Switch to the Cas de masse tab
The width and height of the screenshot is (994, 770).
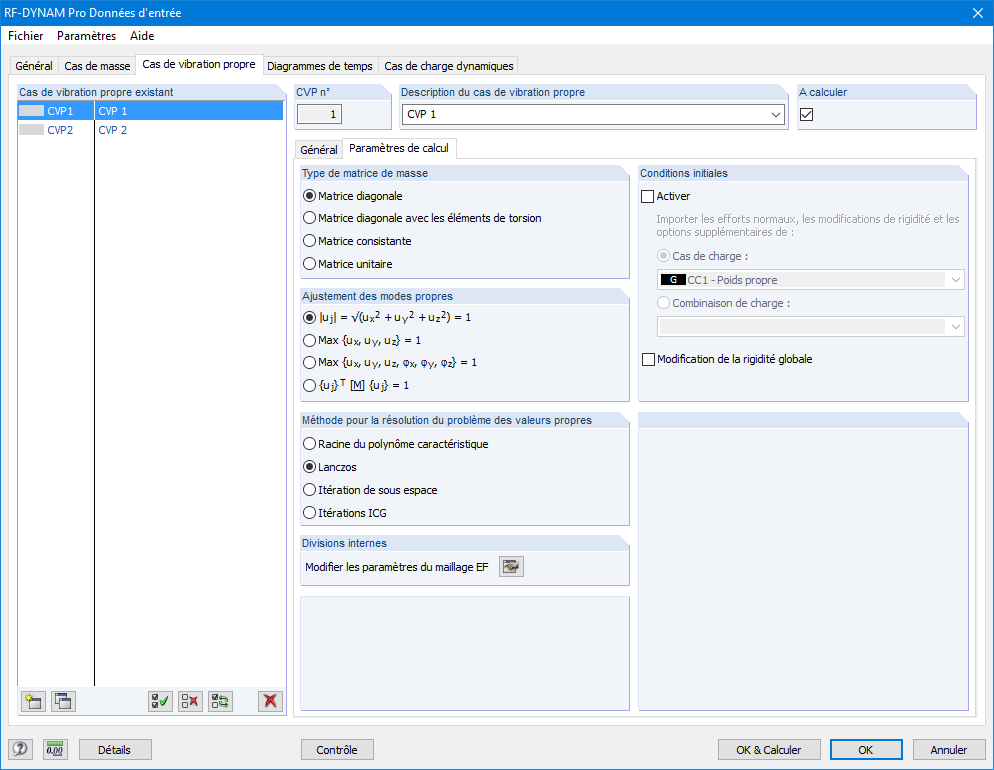coord(97,66)
